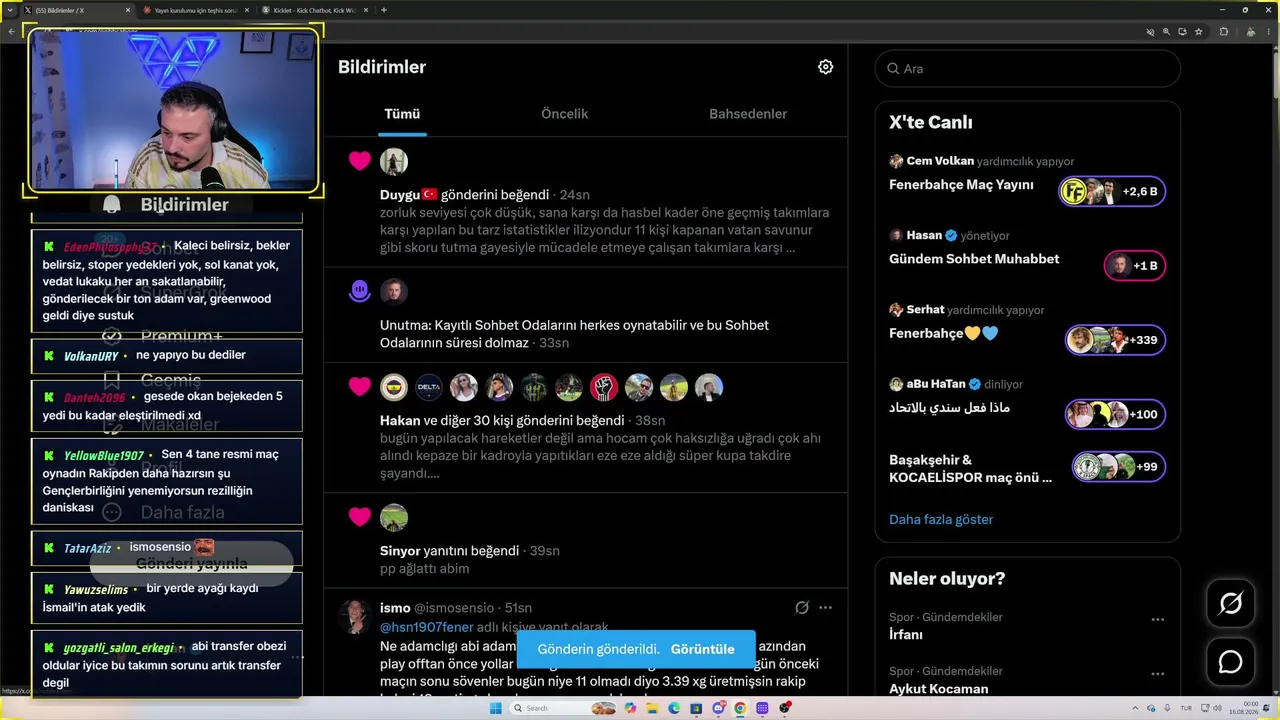Screen dimensions: 1280x720
Task: Open Sinyor's avatar on the reply-like notification
Action: 394,517
